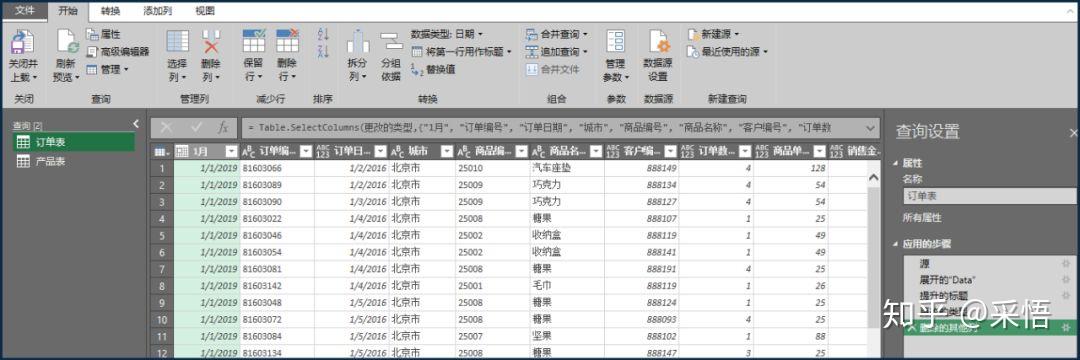
Task: Click the cell containing 81603066
Action: 277,168
